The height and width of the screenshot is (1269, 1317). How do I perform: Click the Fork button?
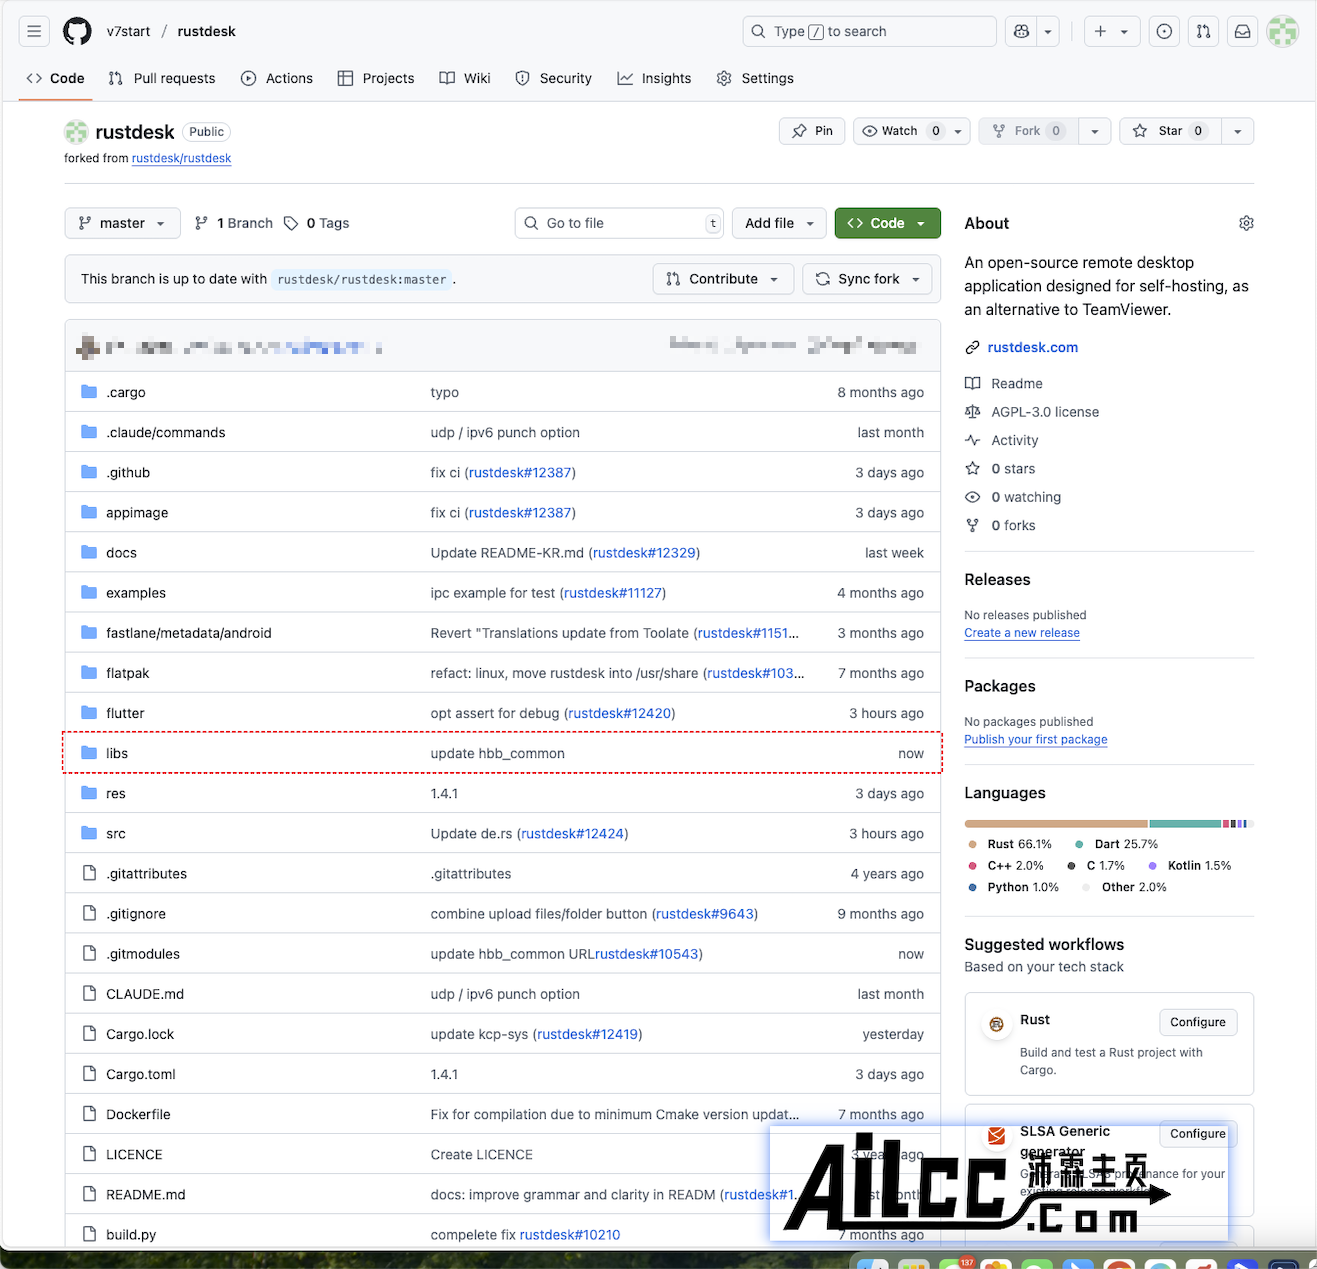[x=1028, y=131]
